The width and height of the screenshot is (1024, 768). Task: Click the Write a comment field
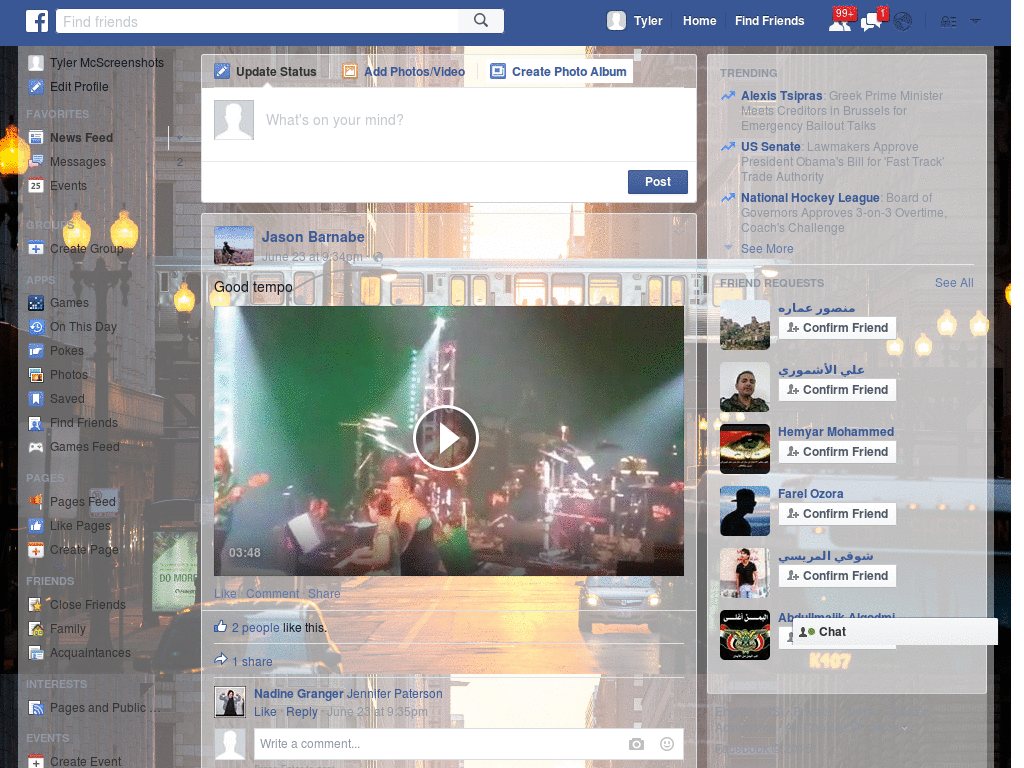(439, 744)
